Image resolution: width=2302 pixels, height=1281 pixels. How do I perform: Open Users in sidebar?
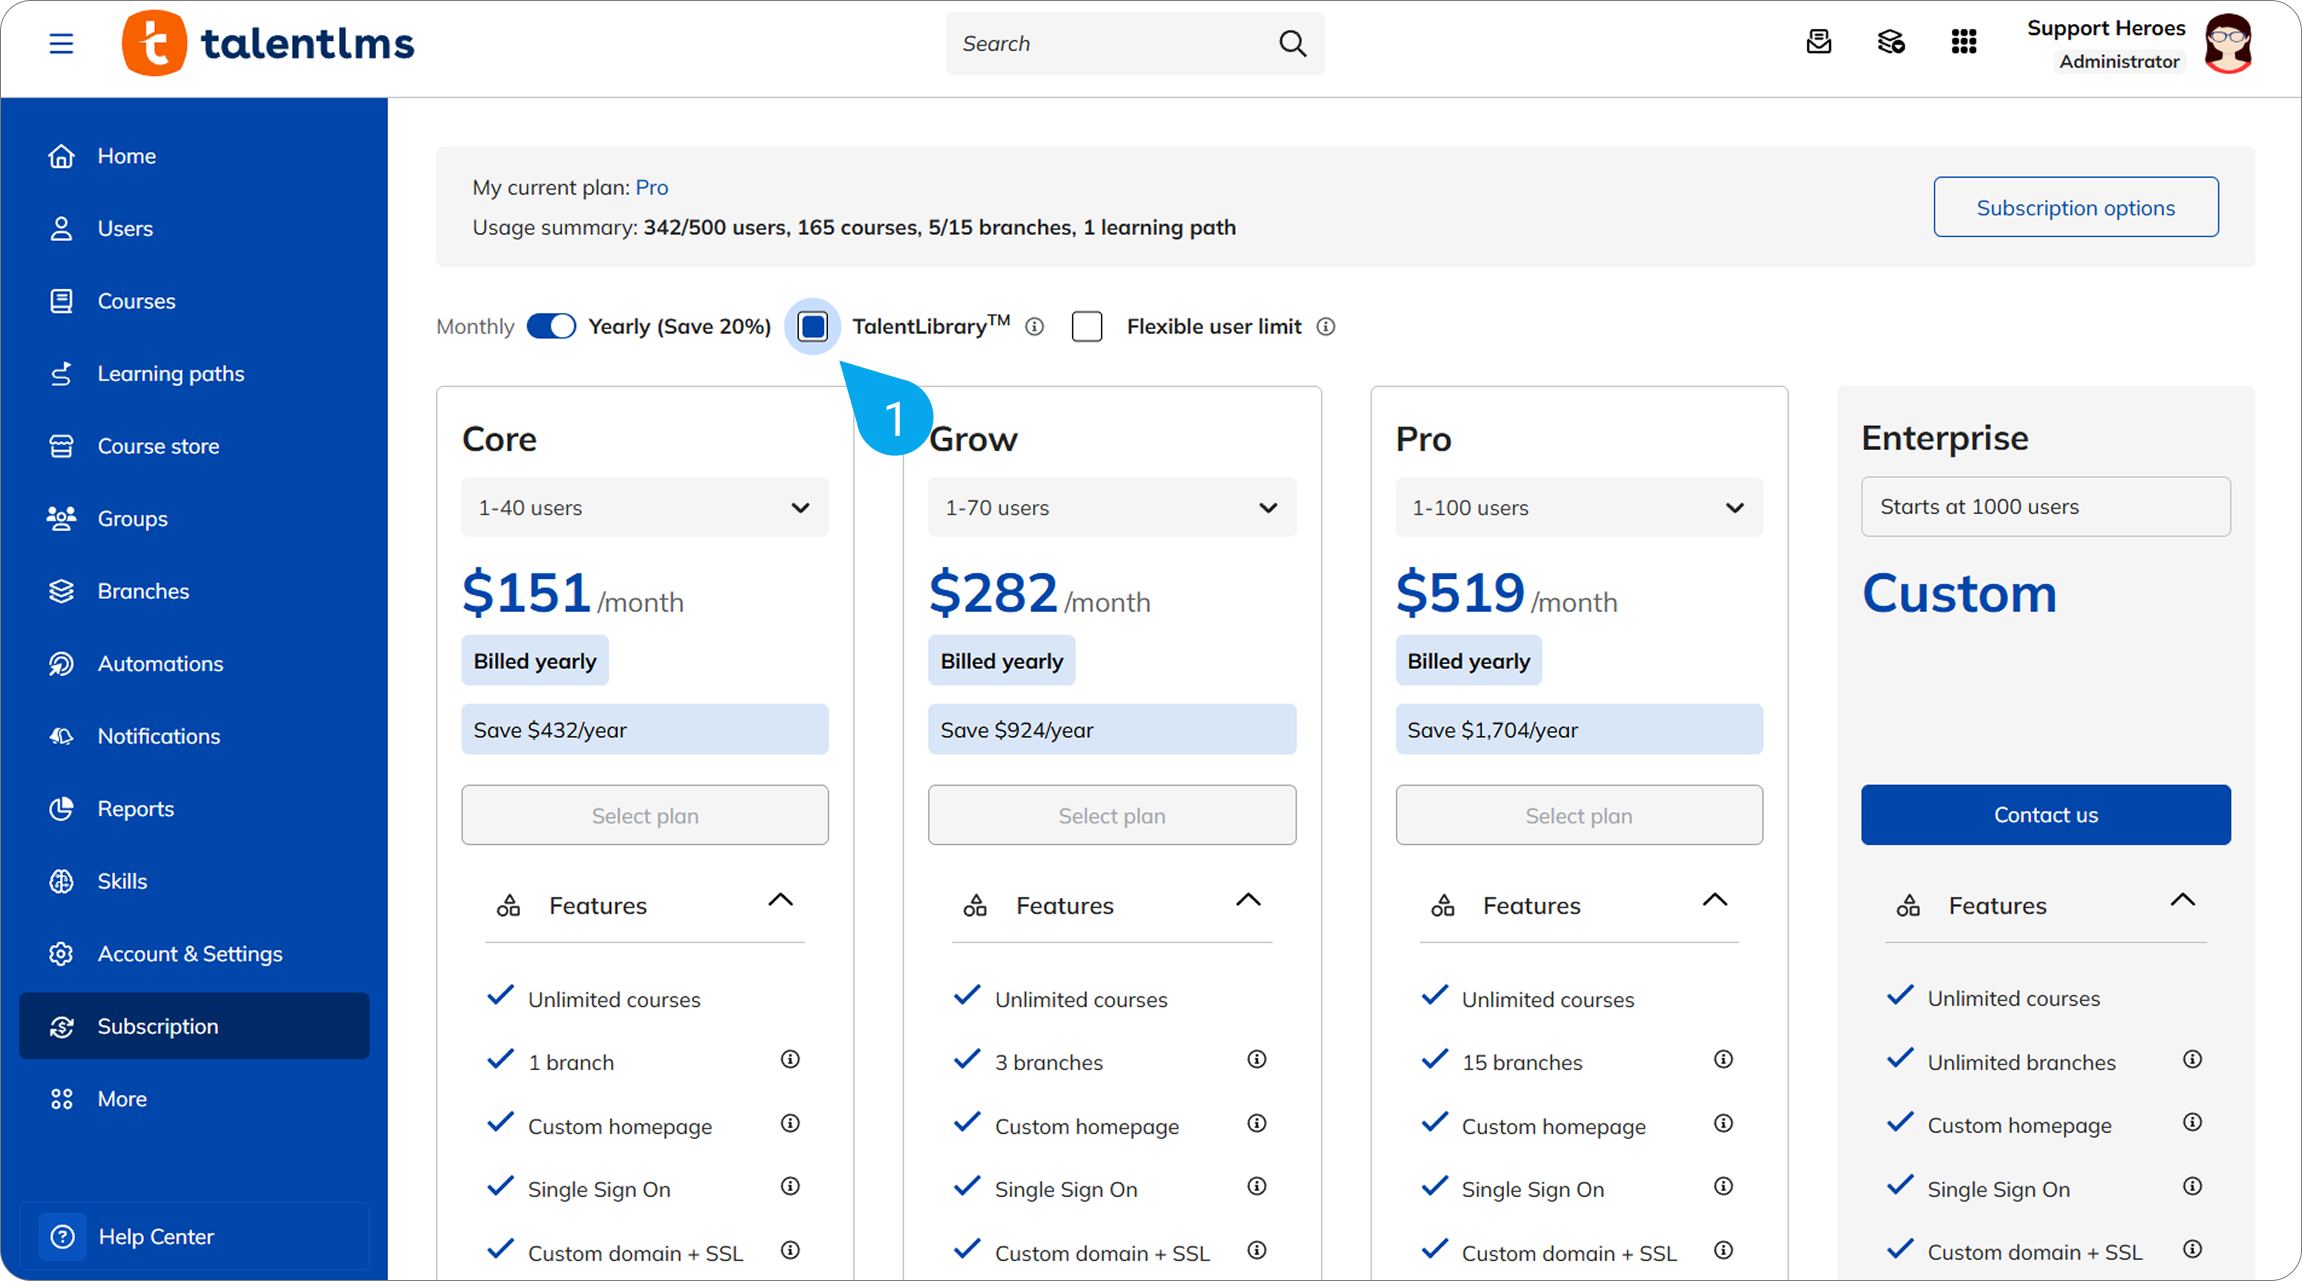click(194, 229)
